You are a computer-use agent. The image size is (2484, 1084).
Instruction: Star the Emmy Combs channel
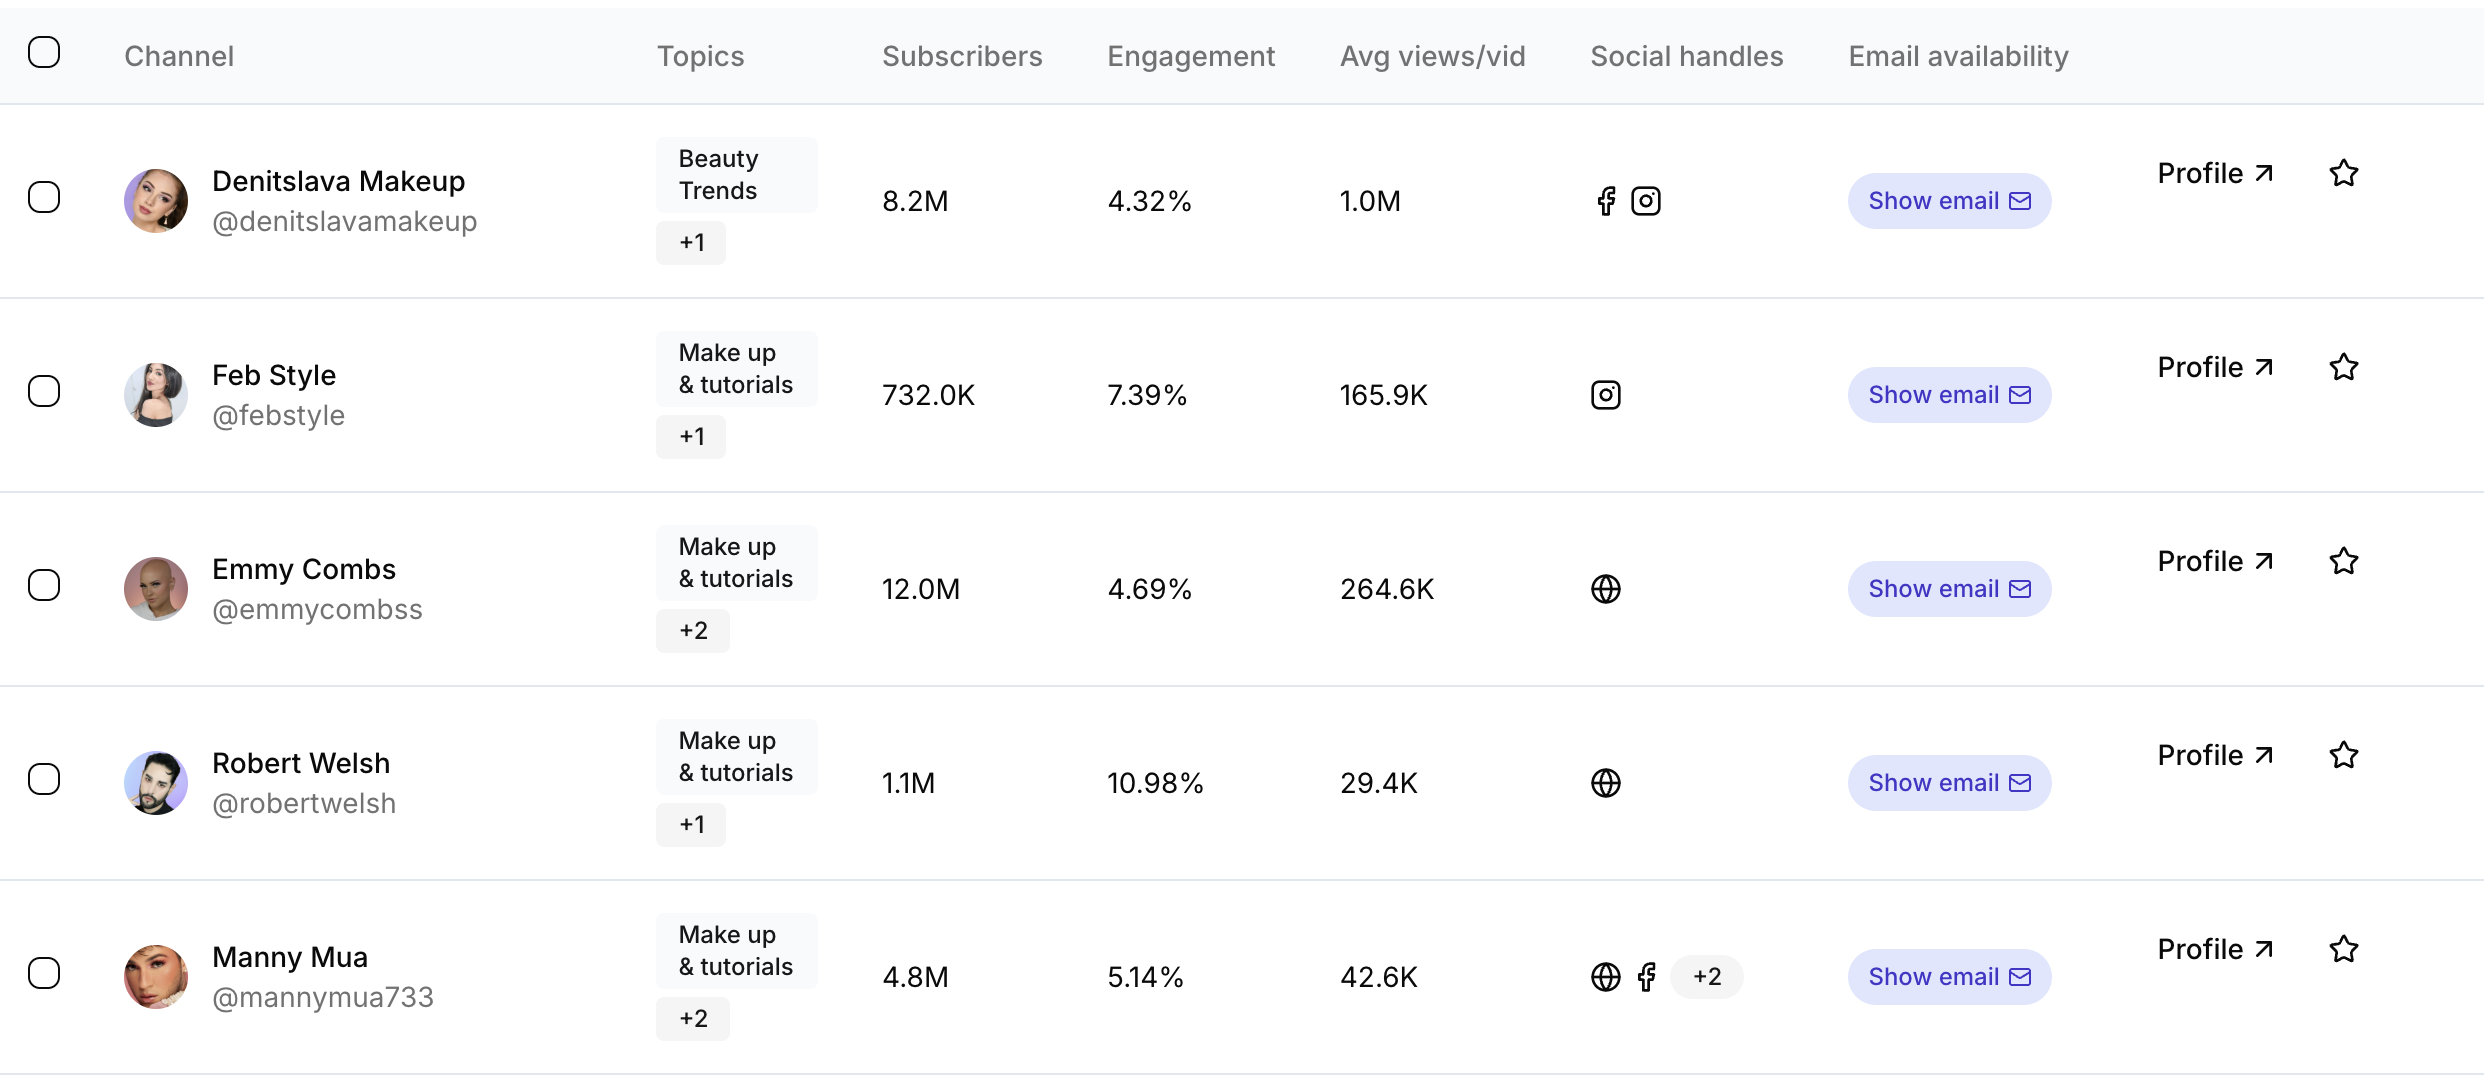(x=2344, y=561)
